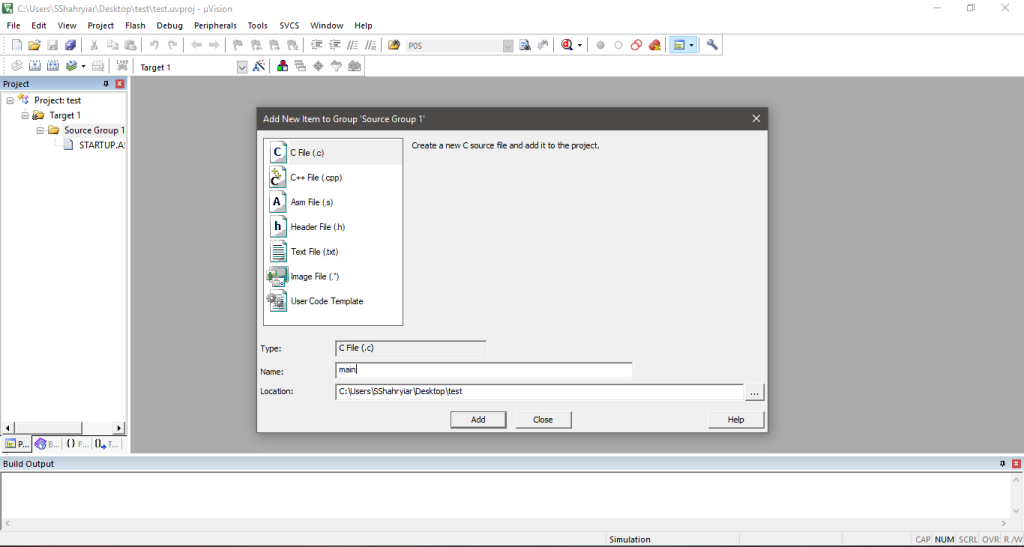The height and width of the screenshot is (547, 1024).
Task: Select the User Code Template entry
Action: click(326, 301)
